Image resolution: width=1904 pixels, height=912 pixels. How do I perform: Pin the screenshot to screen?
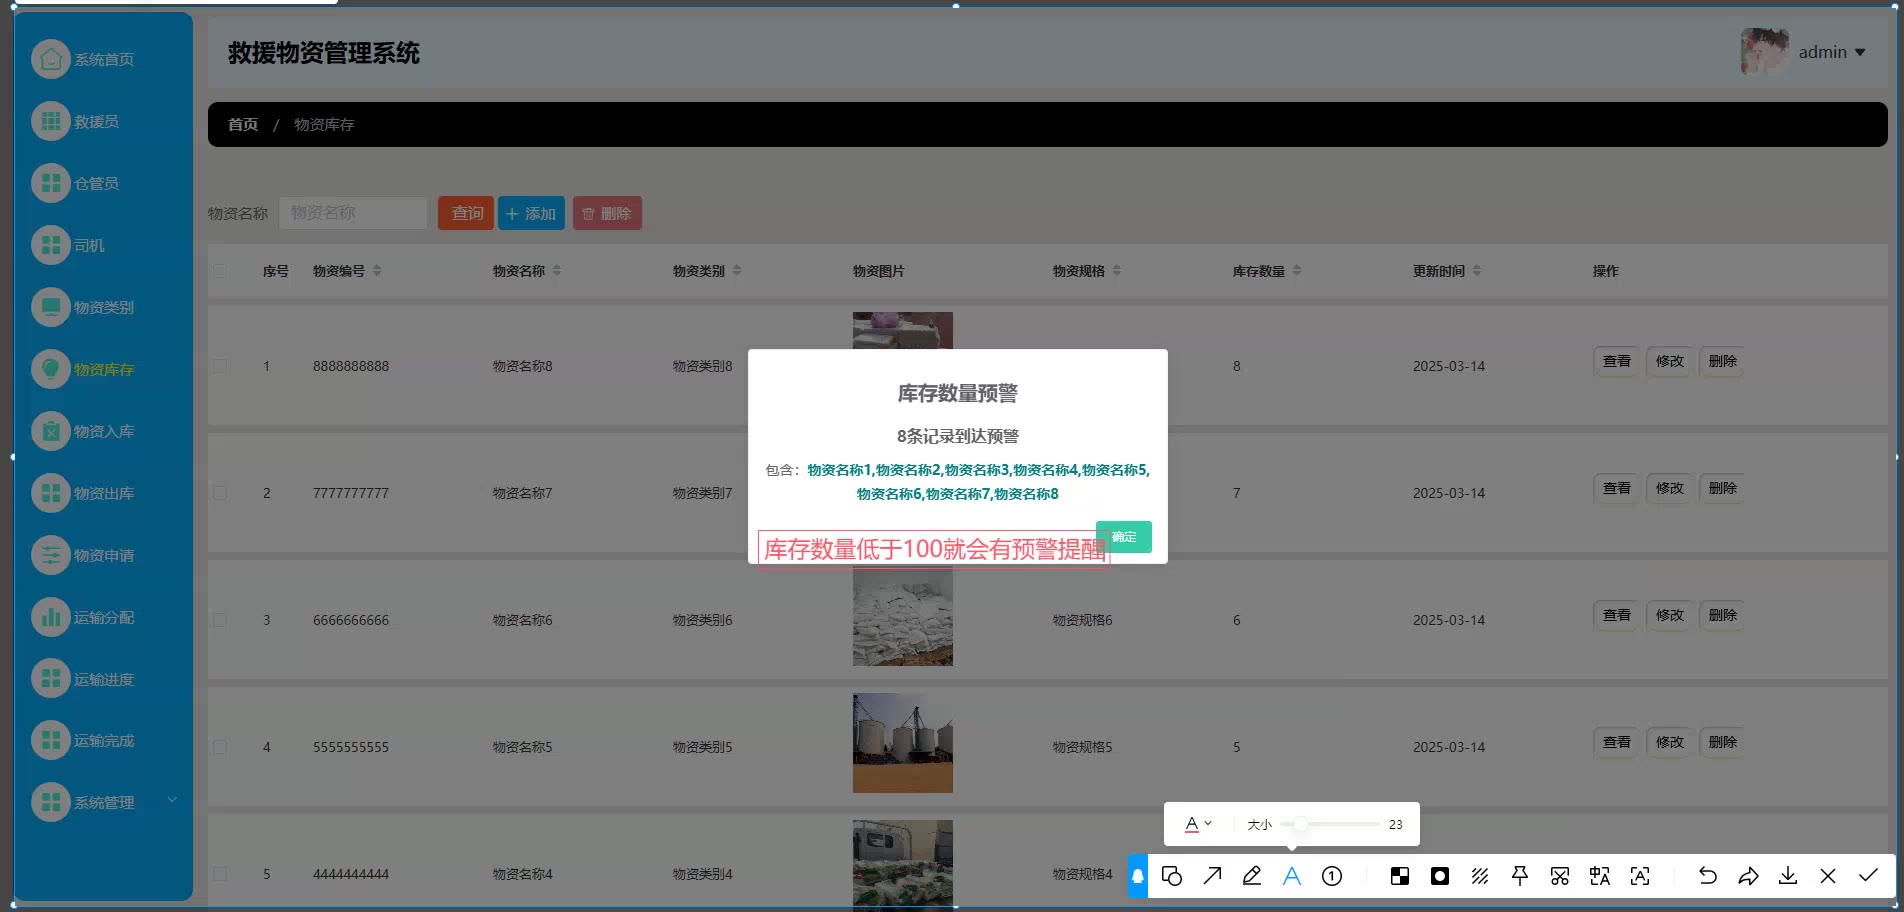point(1519,876)
